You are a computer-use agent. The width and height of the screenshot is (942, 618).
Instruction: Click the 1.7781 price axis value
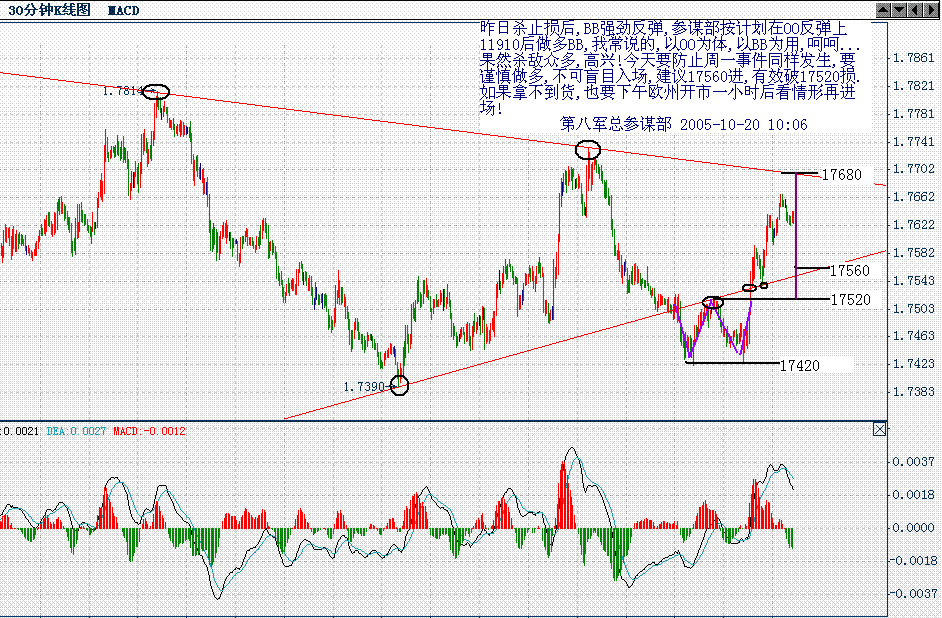(x=914, y=114)
